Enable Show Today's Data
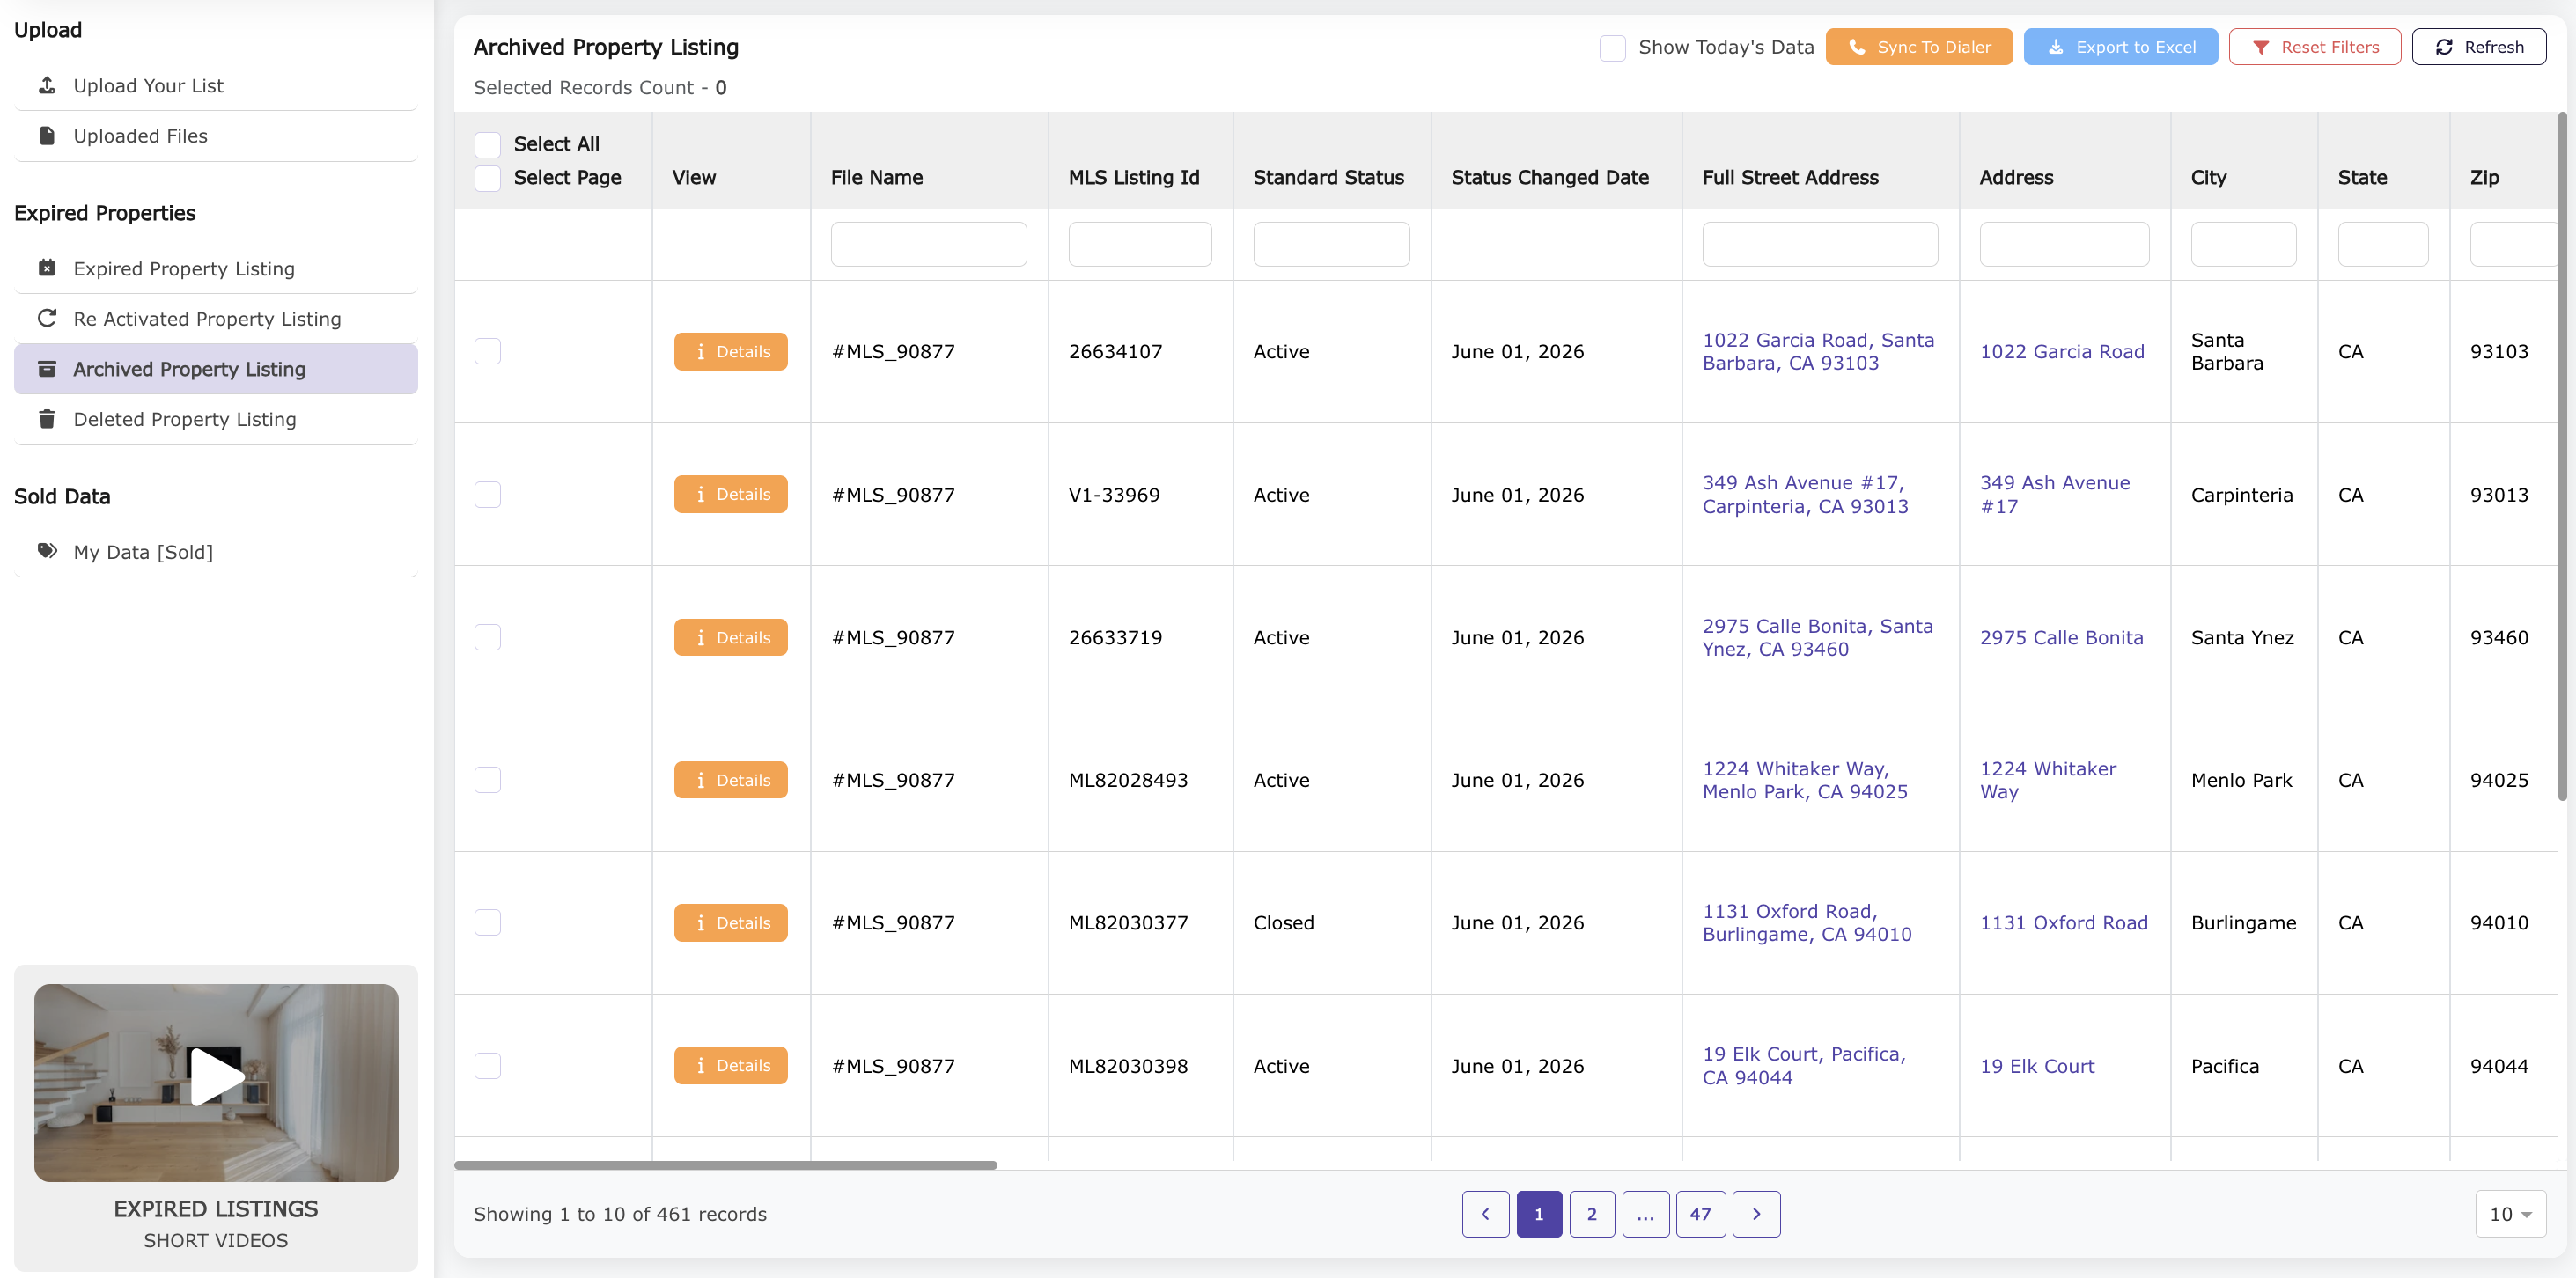Image resolution: width=2576 pixels, height=1278 pixels. (x=1612, y=47)
